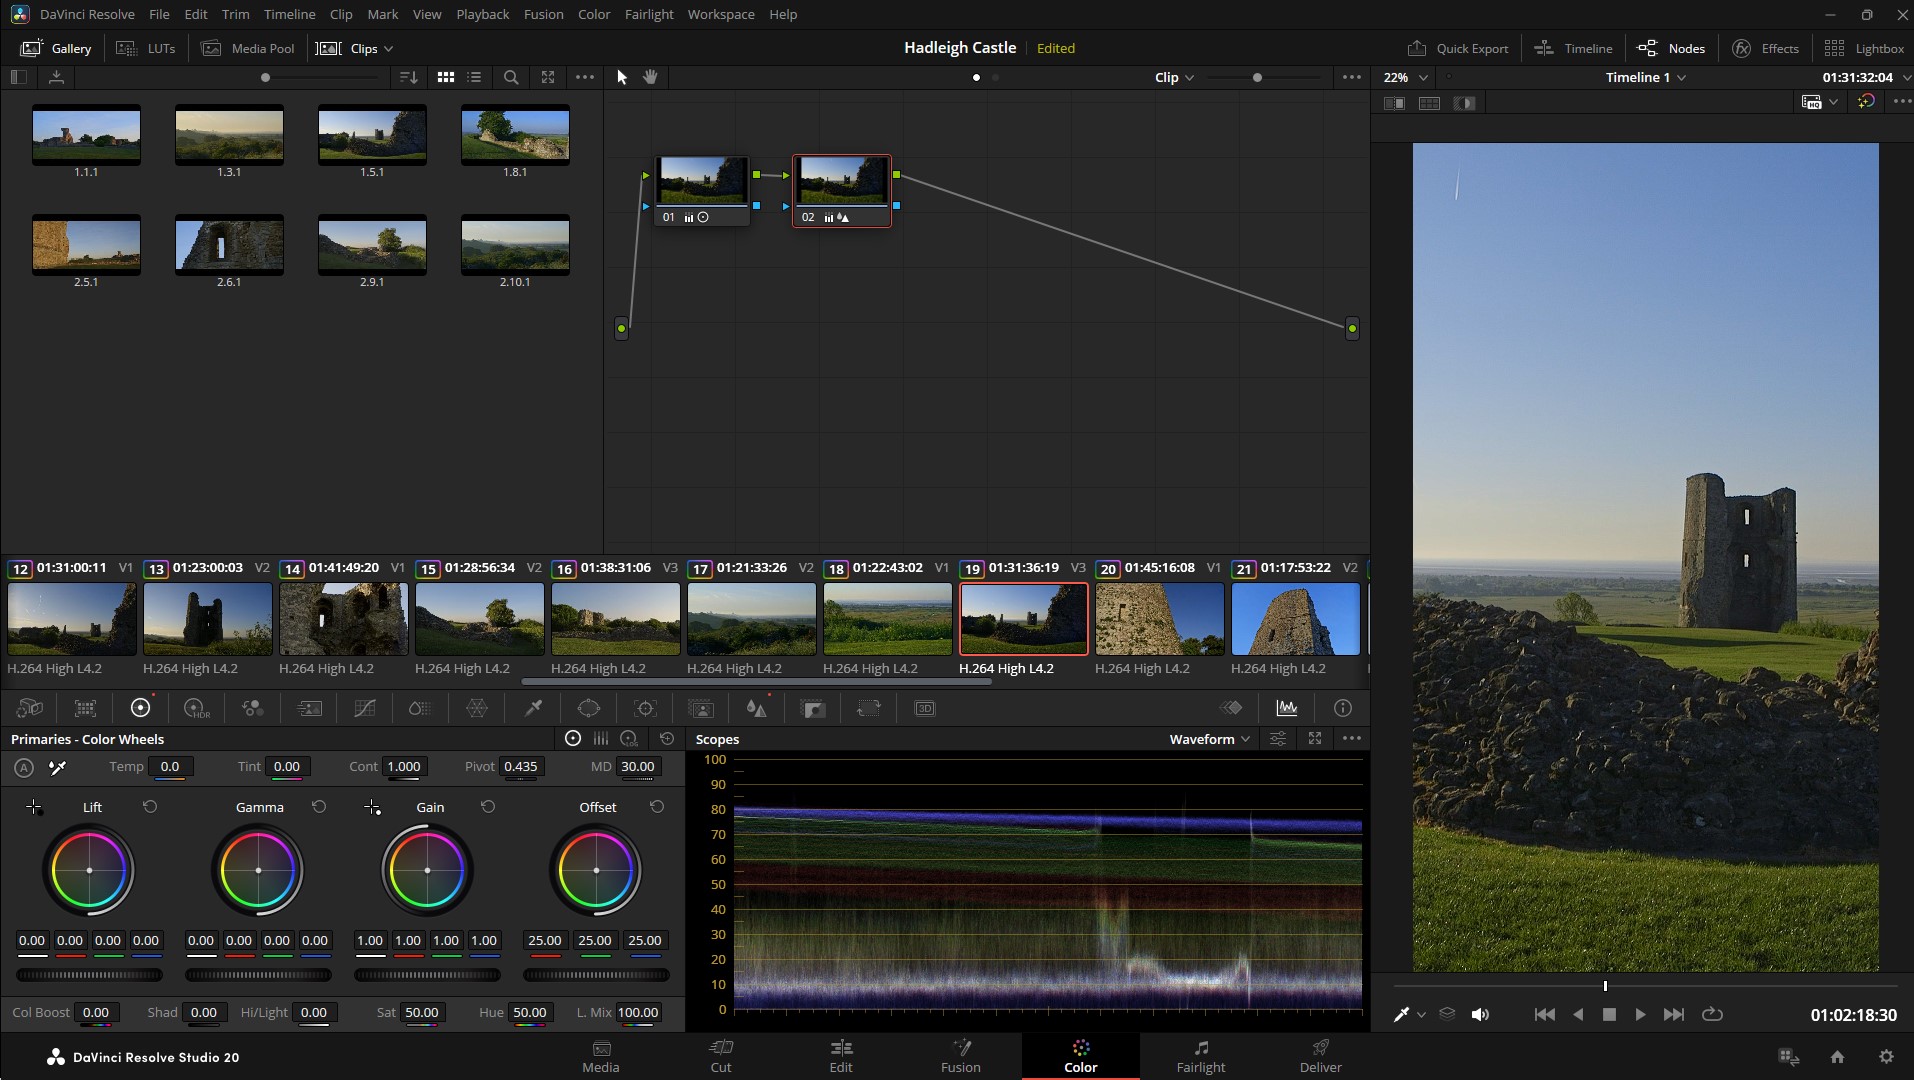Toggle the Timeline panel button

click(1573, 48)
